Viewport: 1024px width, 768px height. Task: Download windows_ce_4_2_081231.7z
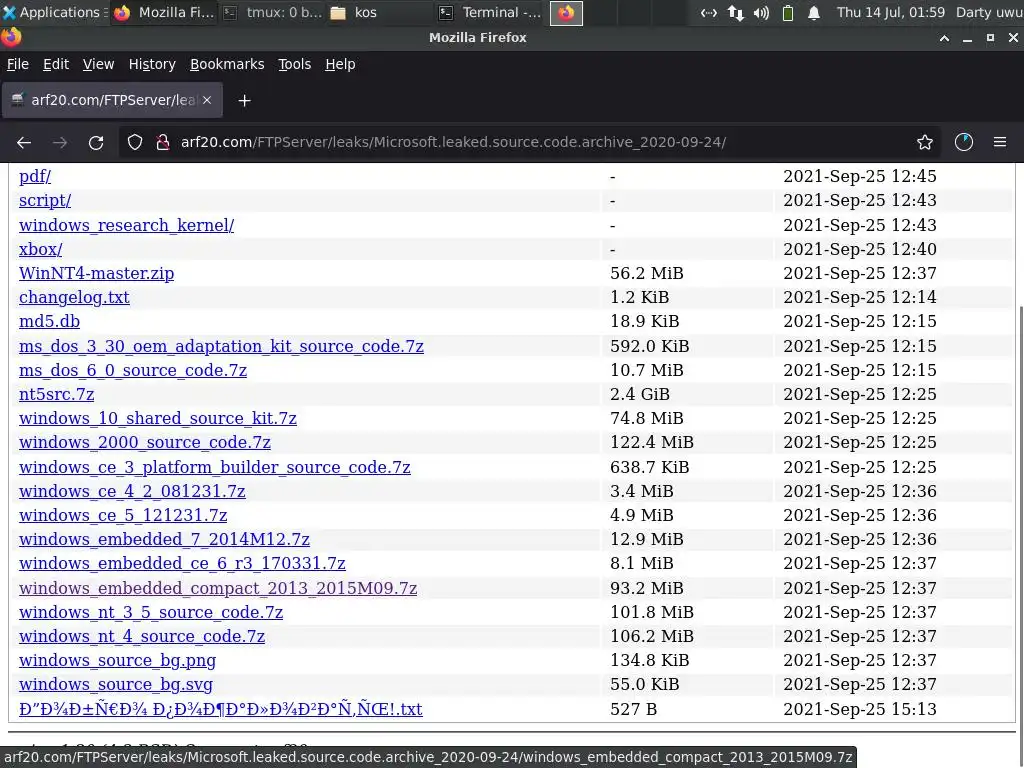(x=132, y=491)
